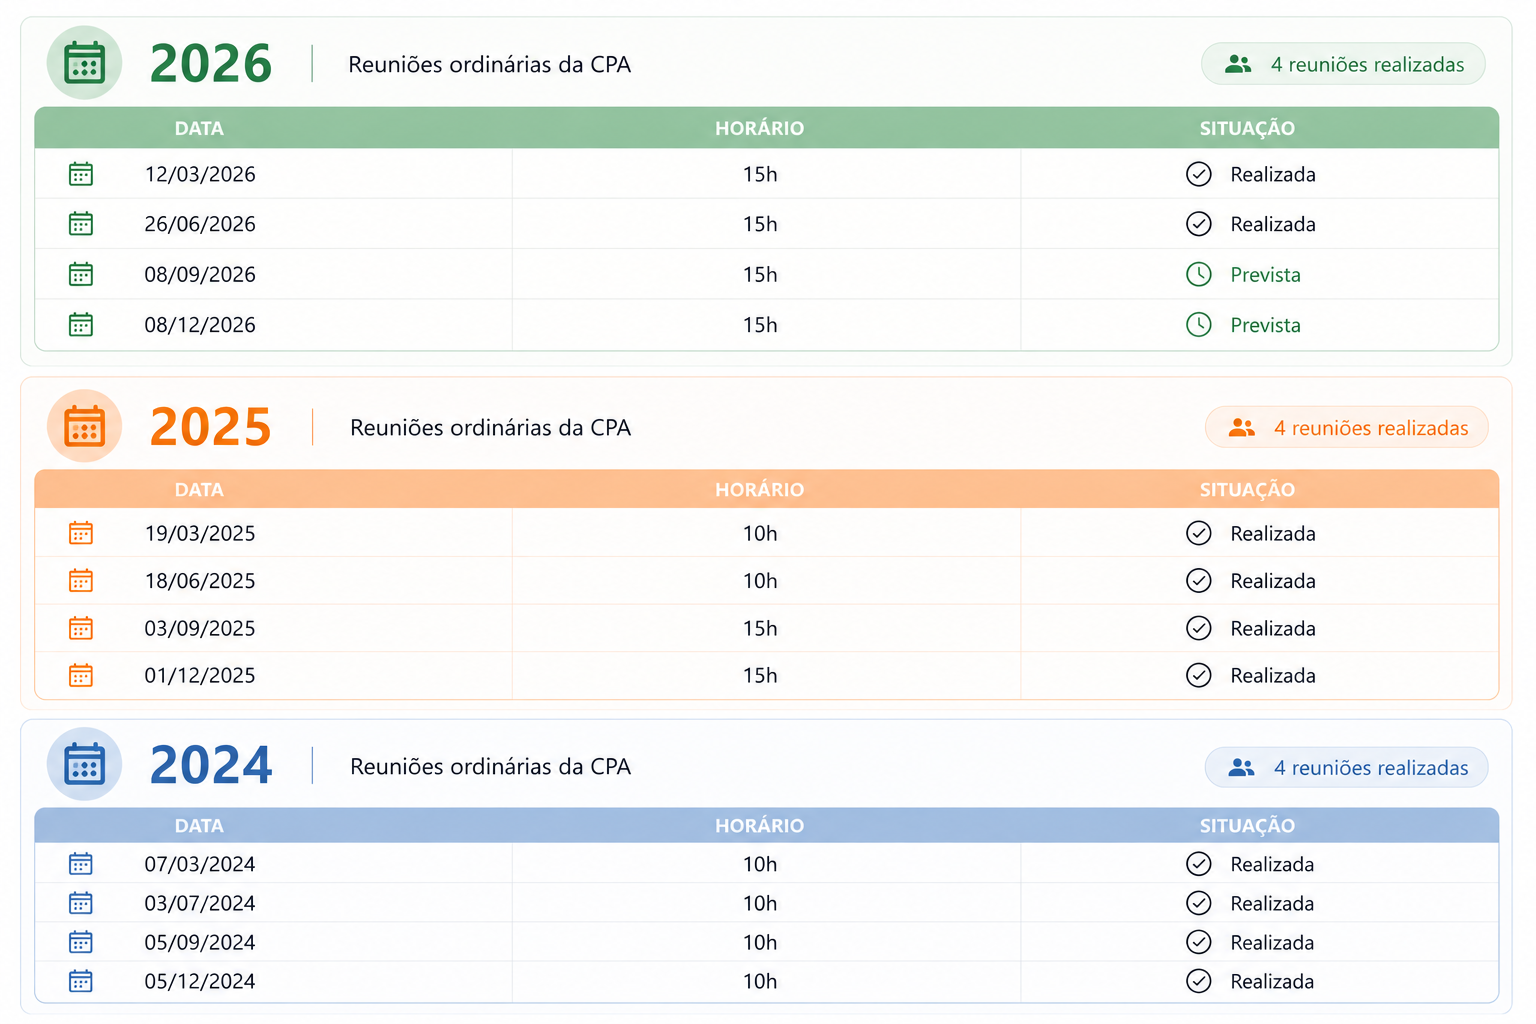Click the green 4 reuniões realizadas badge

tap(1343, 64)
